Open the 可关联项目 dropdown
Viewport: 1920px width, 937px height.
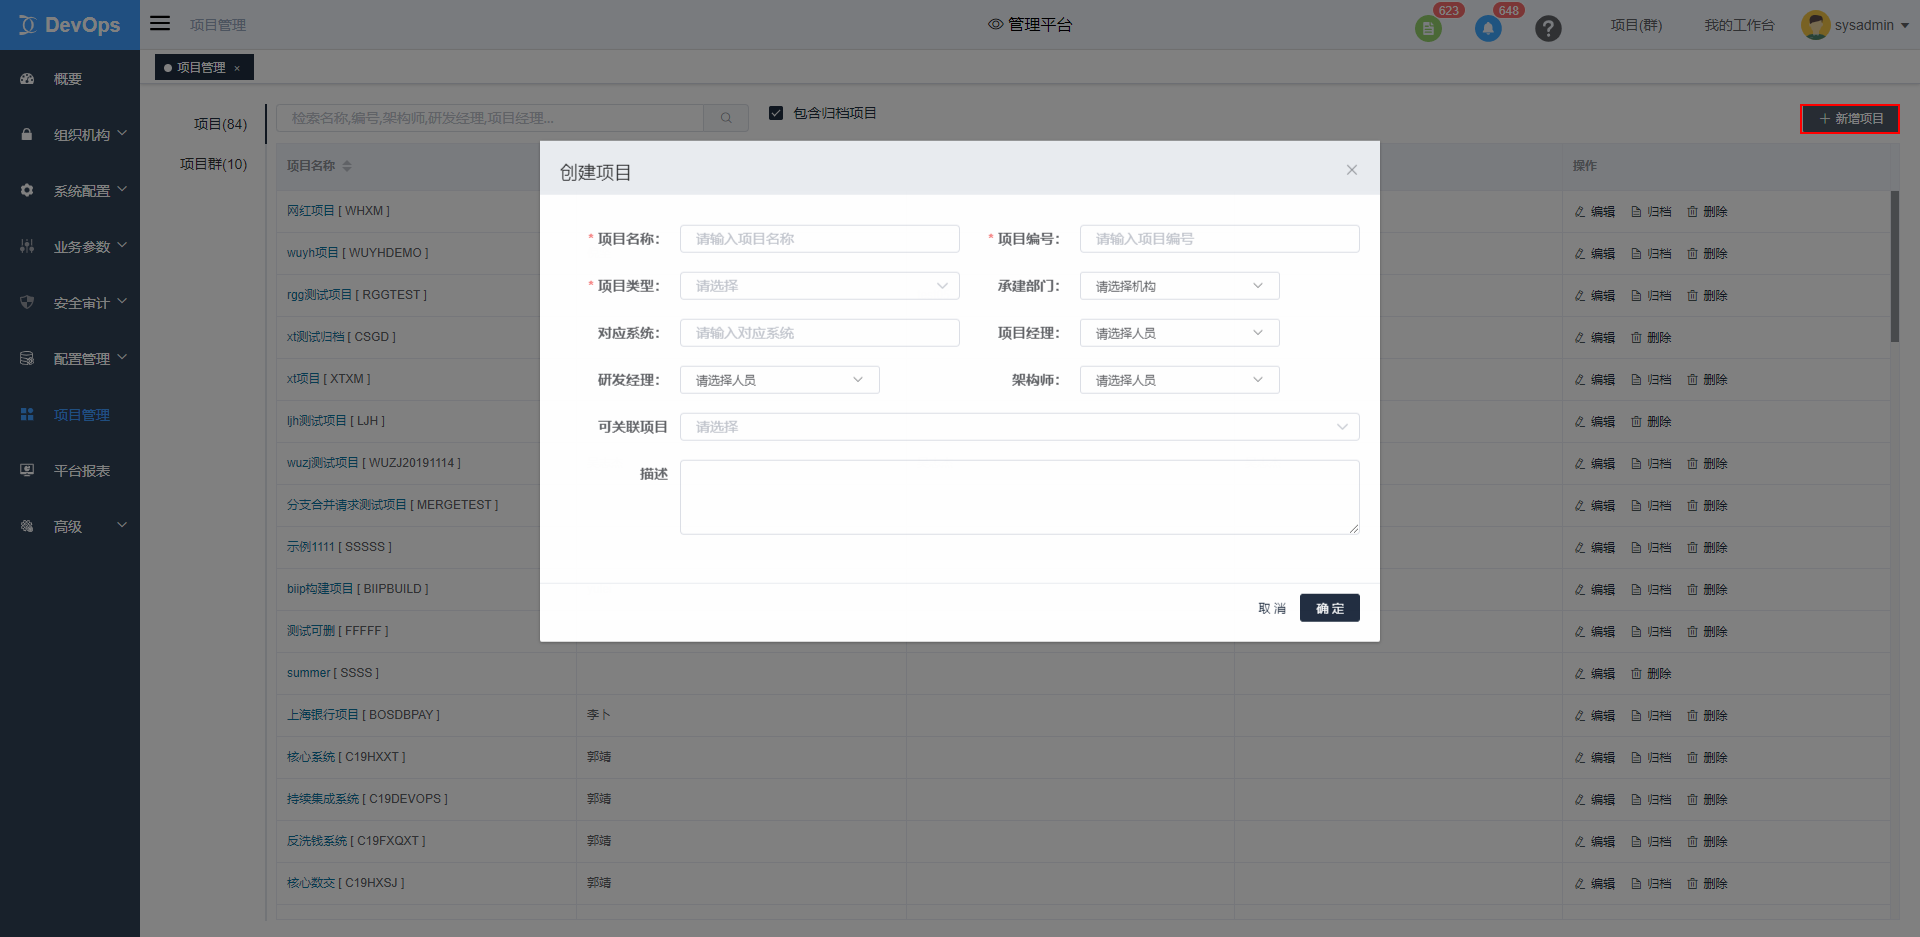[1020, 427]
